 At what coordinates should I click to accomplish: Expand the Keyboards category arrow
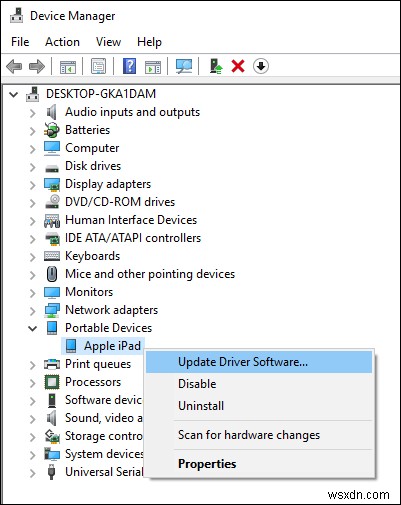(32, 257)
